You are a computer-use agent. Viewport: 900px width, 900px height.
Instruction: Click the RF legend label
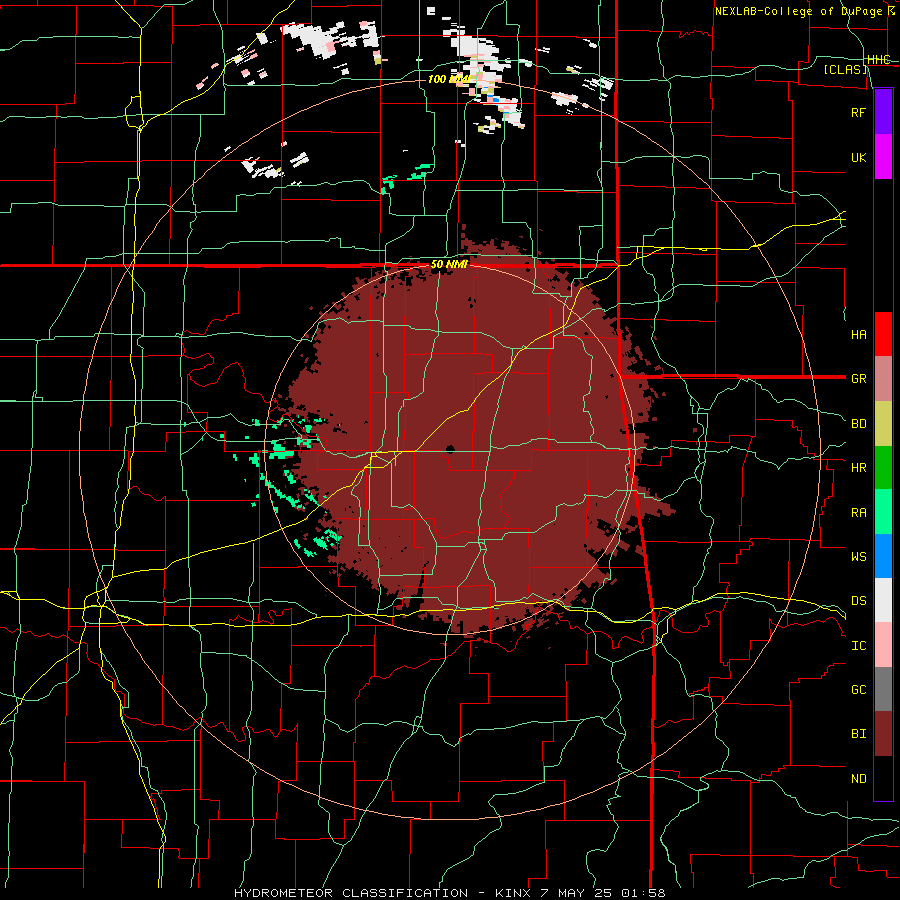click(x=858, y=112)
